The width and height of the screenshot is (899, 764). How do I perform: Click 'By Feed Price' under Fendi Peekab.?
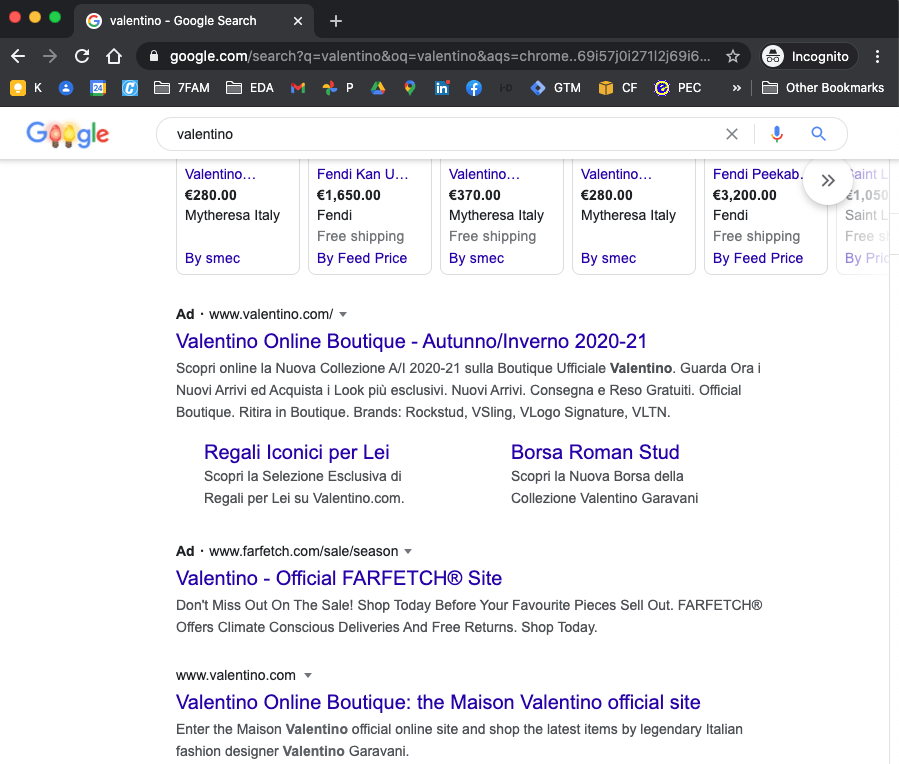click(758, 258)
